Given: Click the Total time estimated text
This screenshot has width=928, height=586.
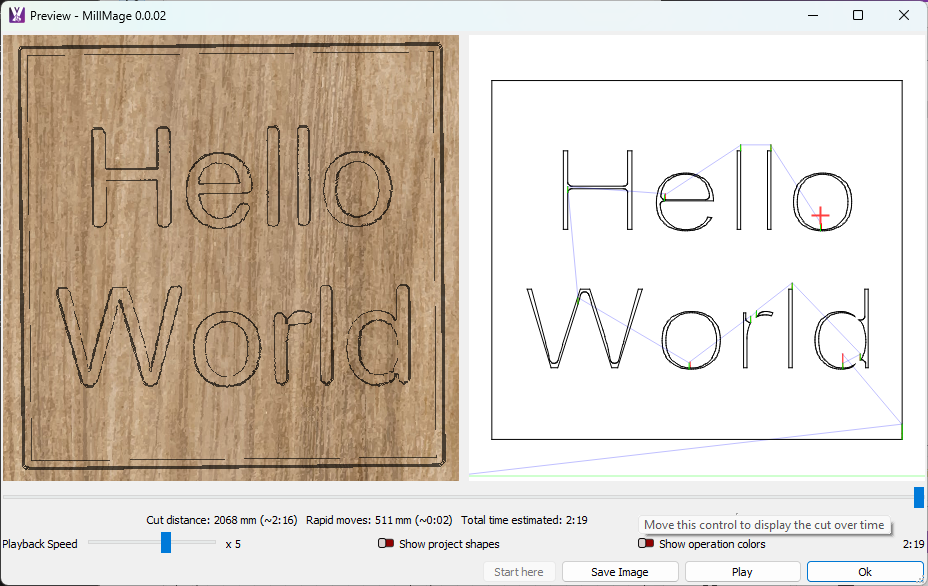Looking at the screenshot, I should [524, 520].
